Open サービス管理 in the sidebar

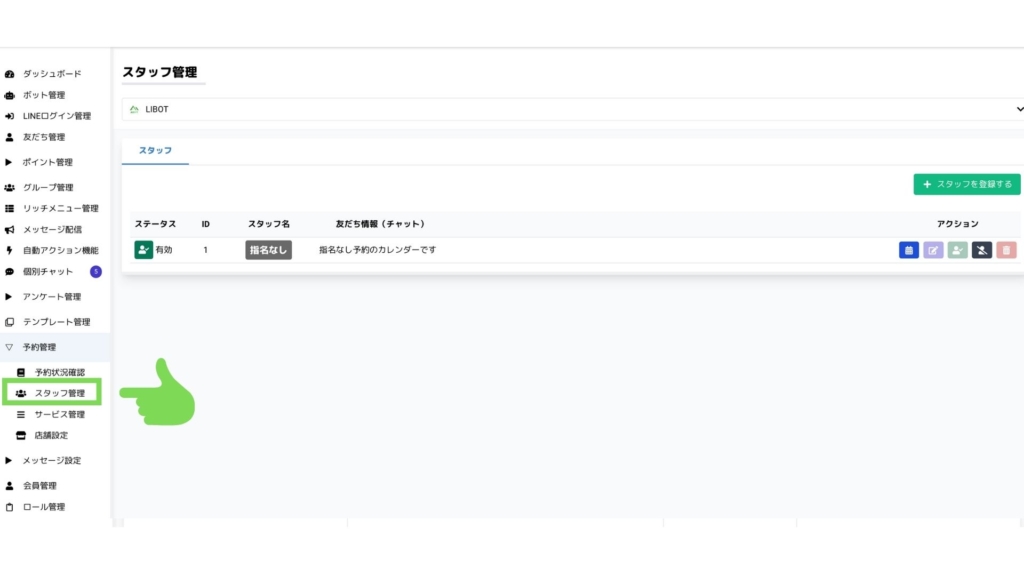tap(59, 414)
